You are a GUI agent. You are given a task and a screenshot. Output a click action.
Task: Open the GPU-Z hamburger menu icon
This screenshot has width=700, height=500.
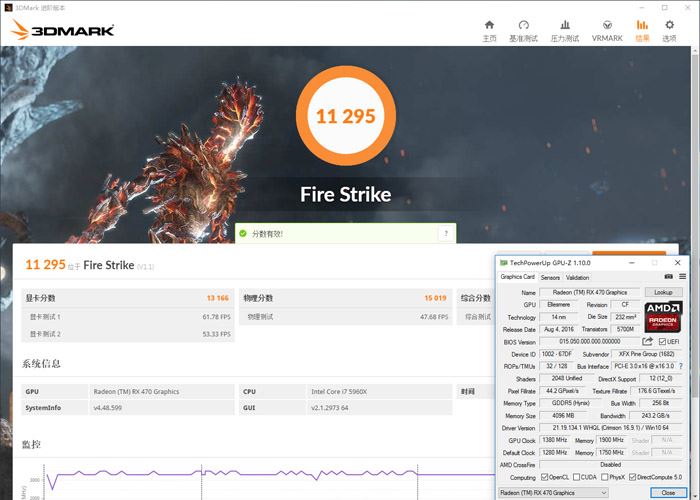coord(683,277)
